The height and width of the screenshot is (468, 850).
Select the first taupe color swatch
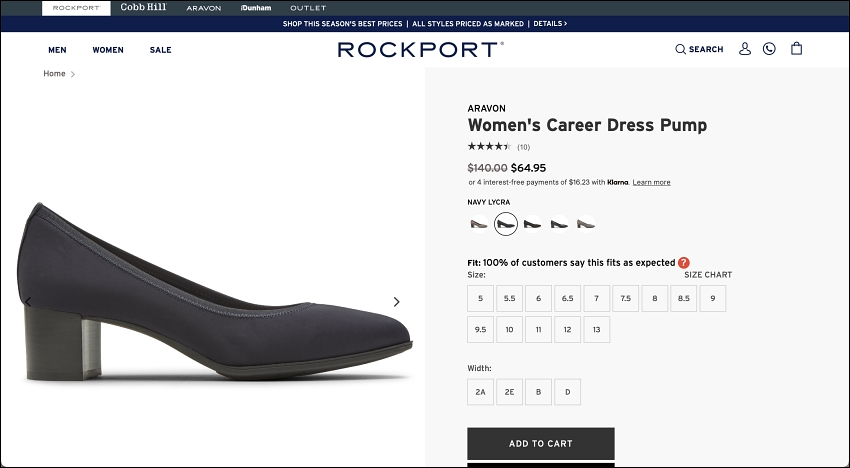[479, 223]
